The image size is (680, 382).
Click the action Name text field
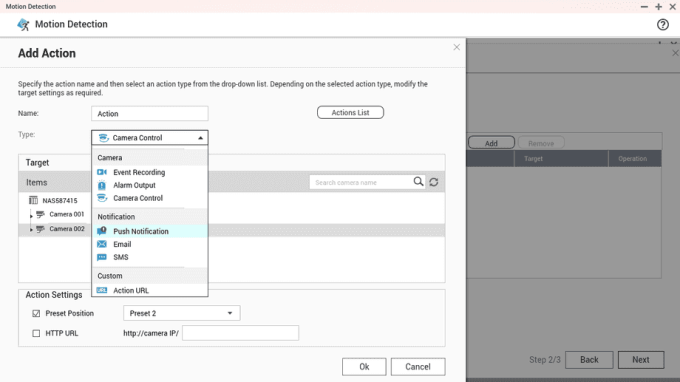(150, 114)
